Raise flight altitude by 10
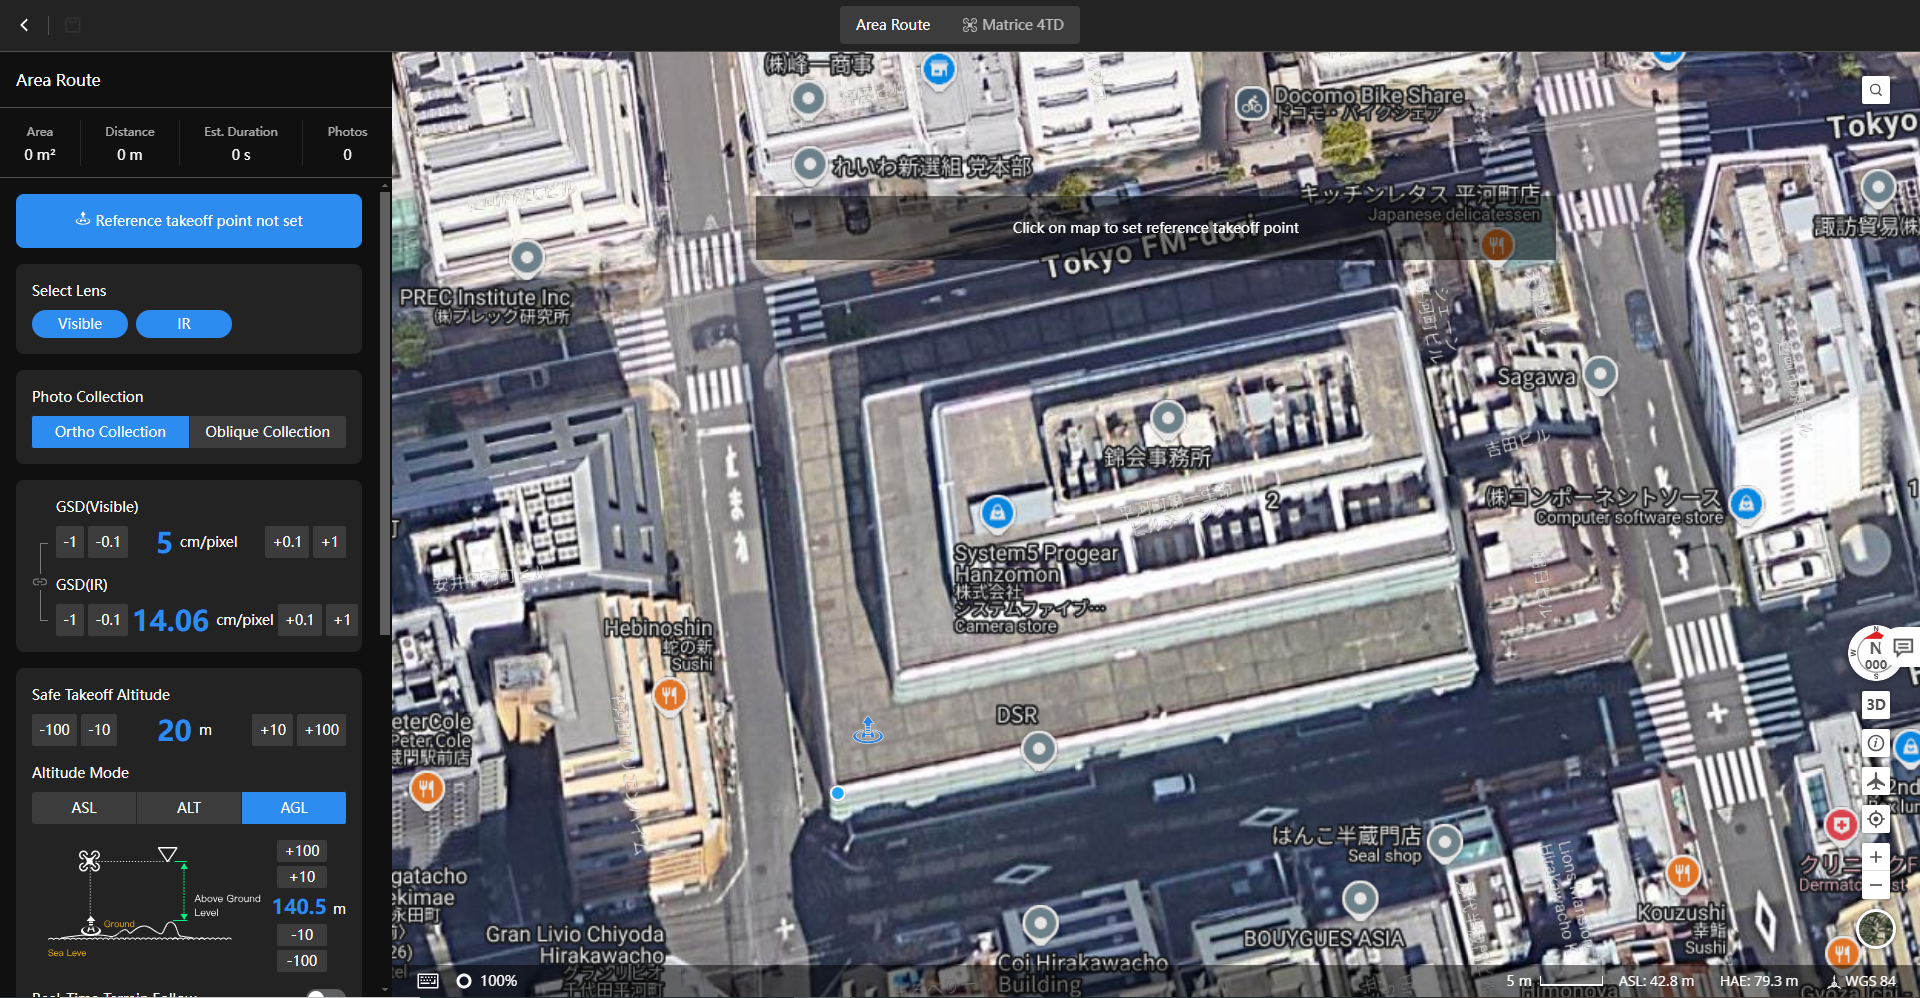The height and width of the screenshot is (998, 1920). (x=302, y=877)
